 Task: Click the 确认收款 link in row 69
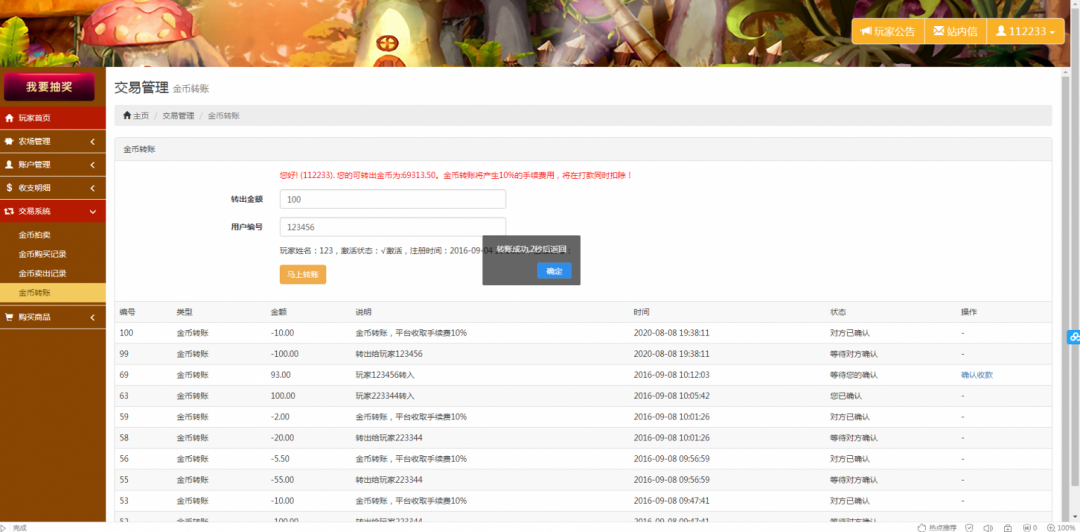(x=976, y=375)
